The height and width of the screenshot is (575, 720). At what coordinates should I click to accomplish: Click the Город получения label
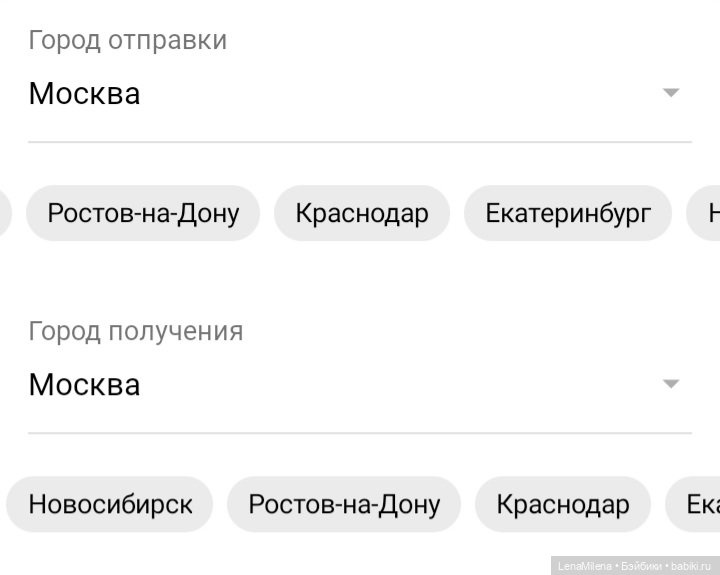(x=136, y=331)
